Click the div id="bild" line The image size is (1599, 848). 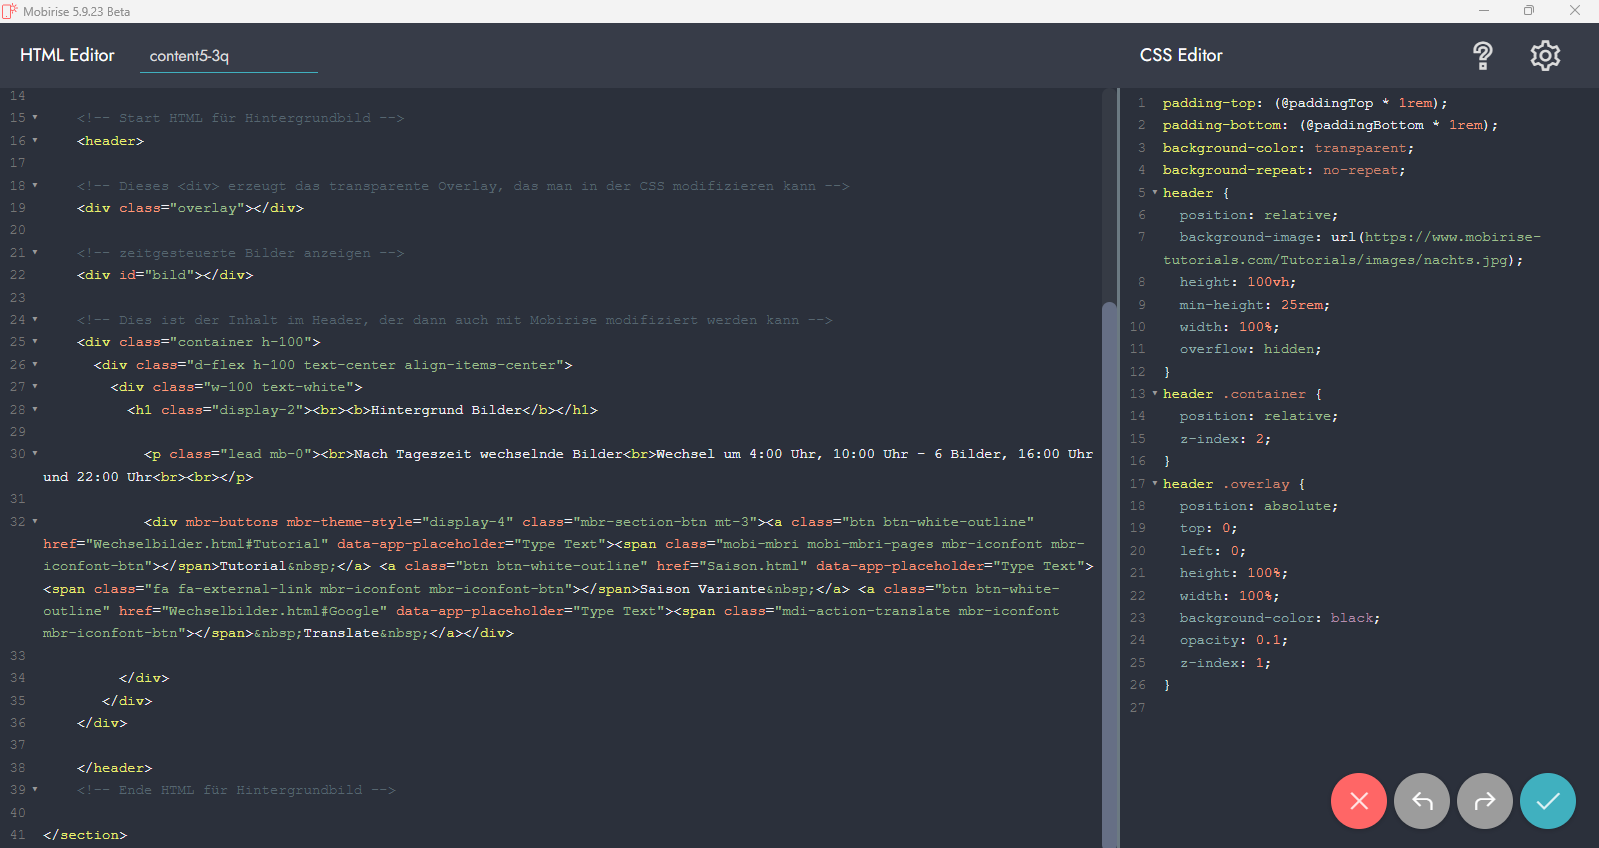(x=165, y=275)
